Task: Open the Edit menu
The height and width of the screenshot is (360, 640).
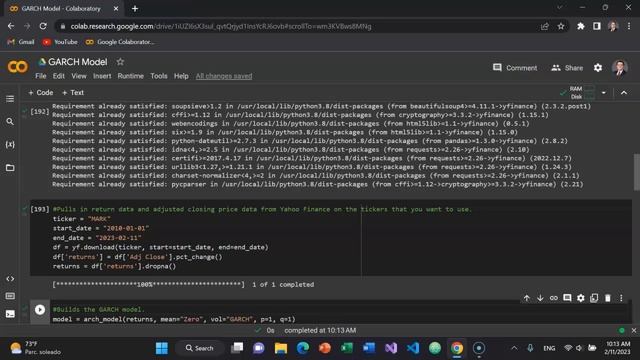Action: pyautogui.click(x=58, y=76)
